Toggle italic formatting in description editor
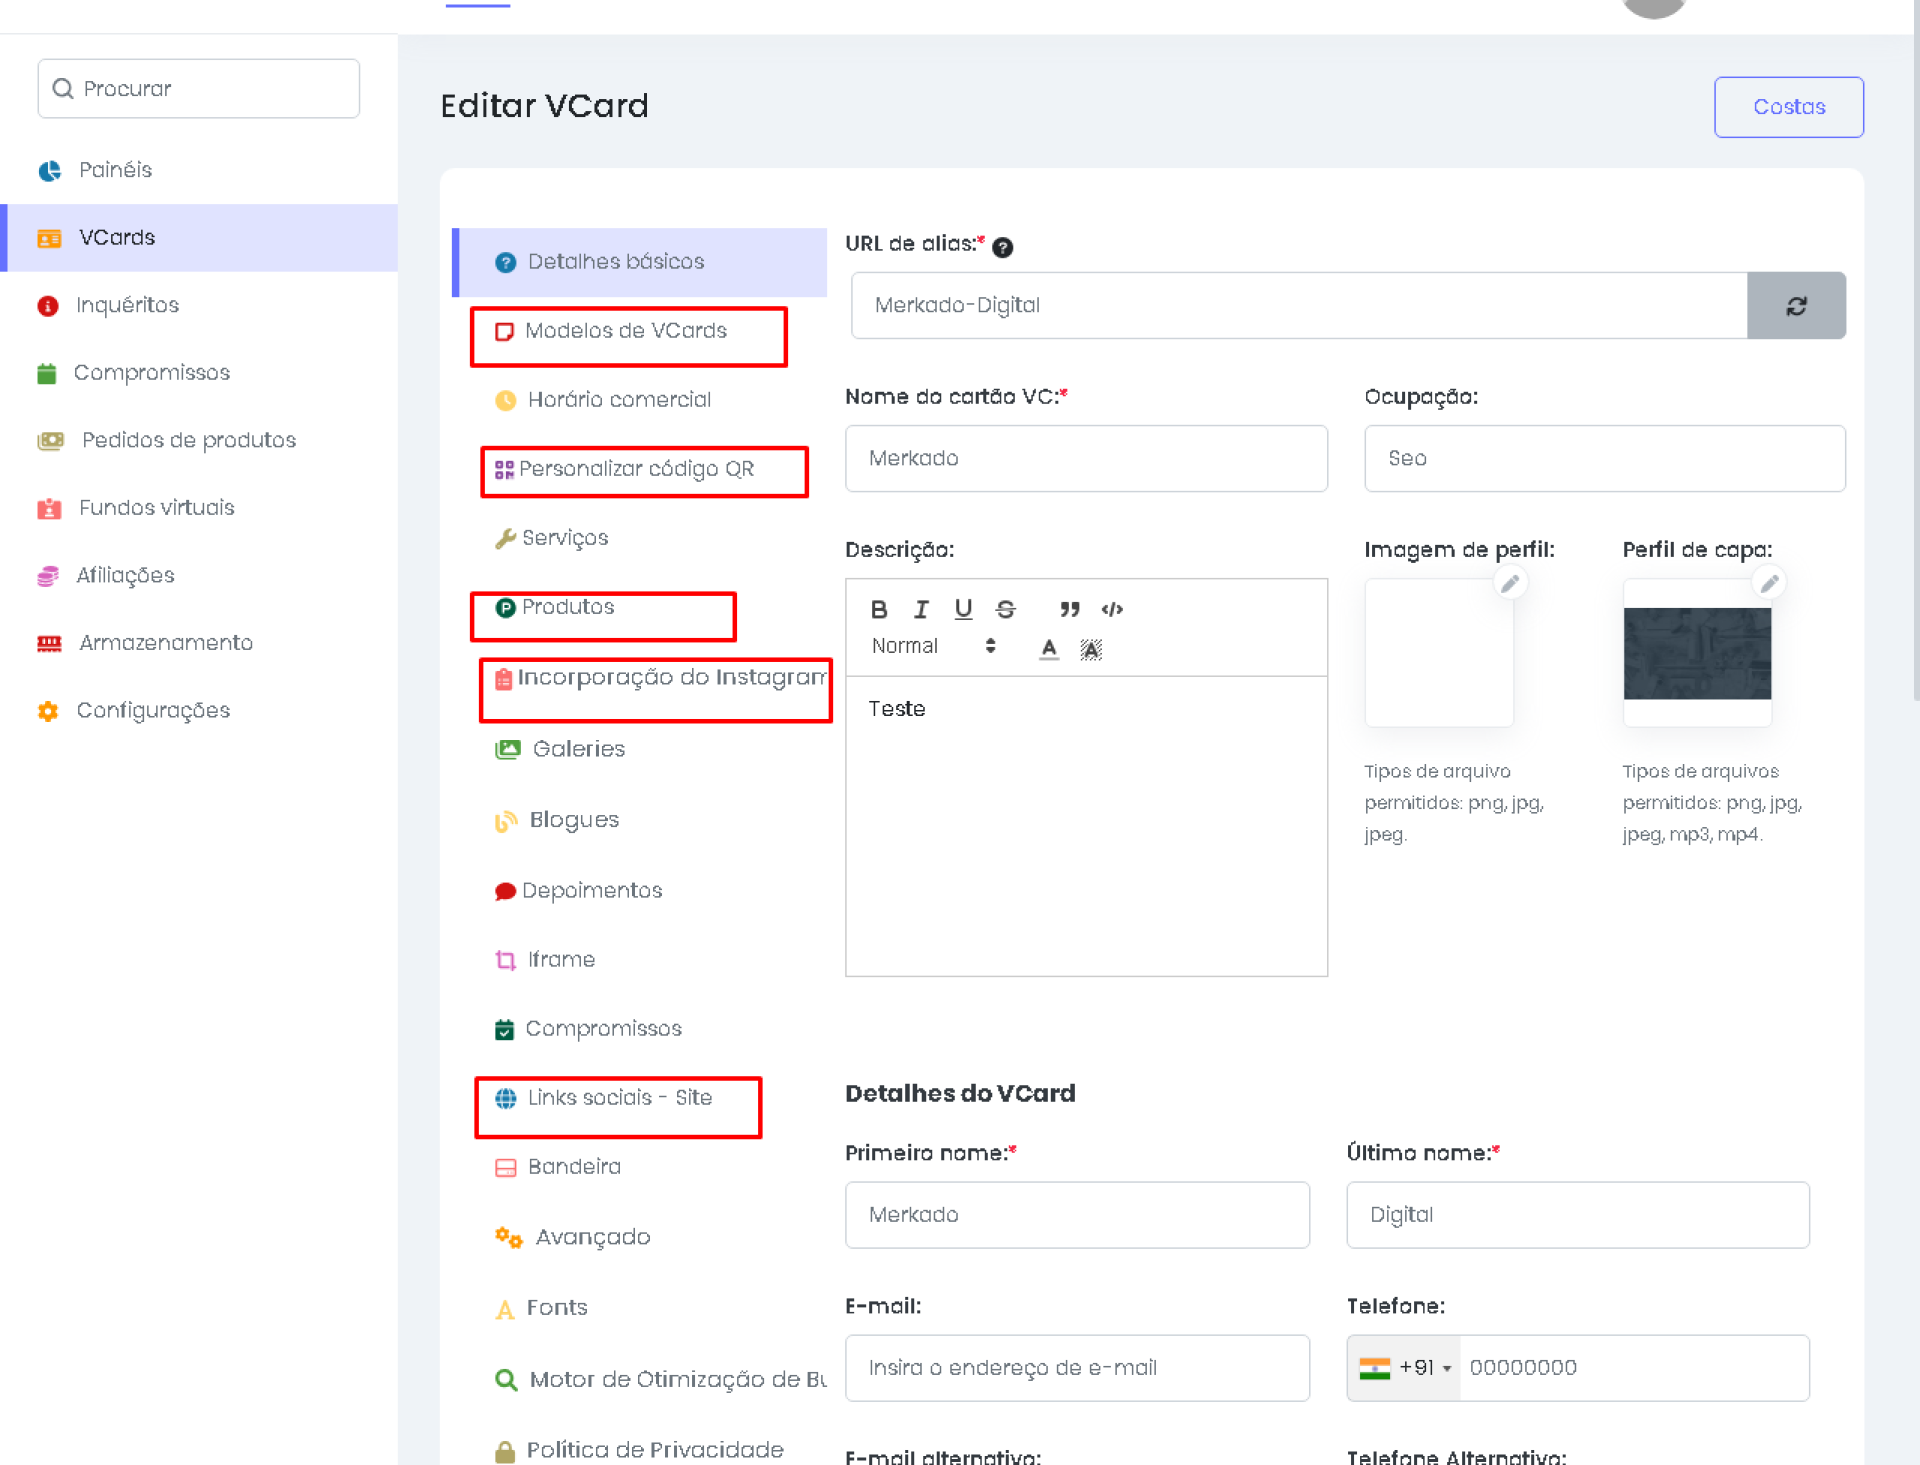The height and width of the screenshot is (1465, 1920). [x=921, y=609]
